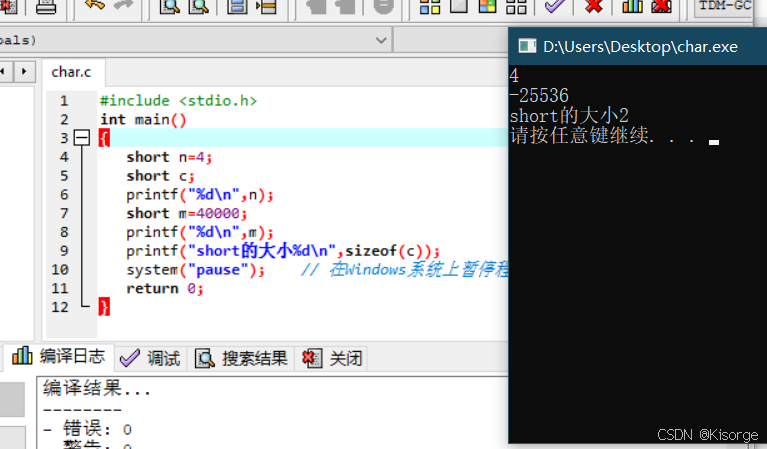Click the red opening brace on line 3
The height and width of the screenshot is (449, 767).
click(x=104, y=138)
